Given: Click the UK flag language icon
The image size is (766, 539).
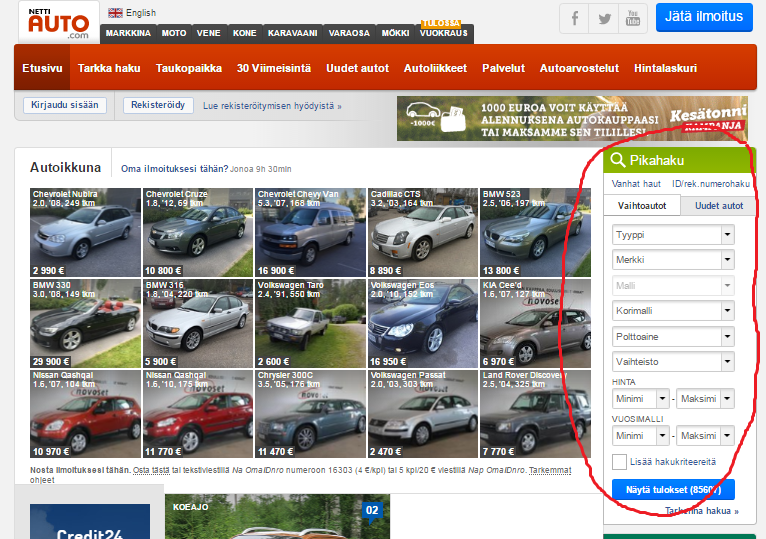Looking at the screenshot, I should (115, 13).
